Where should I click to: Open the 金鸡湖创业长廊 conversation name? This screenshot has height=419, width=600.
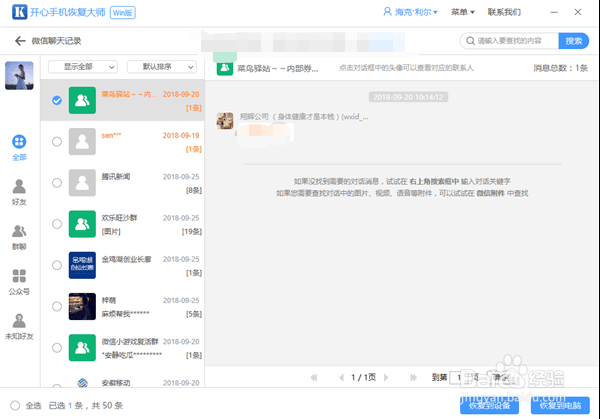126,259
